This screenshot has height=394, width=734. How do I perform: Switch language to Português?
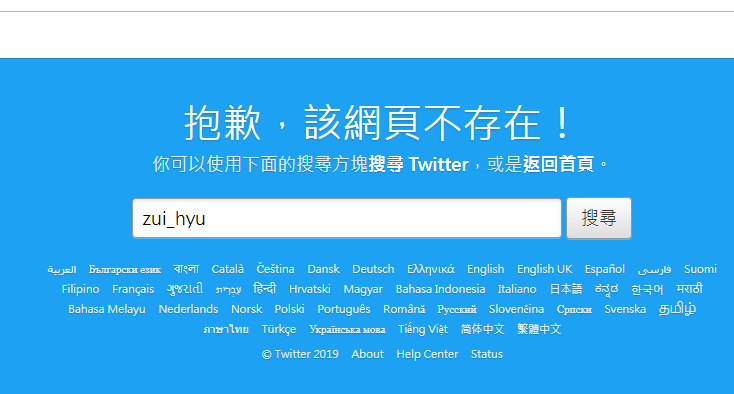point(344,309)
